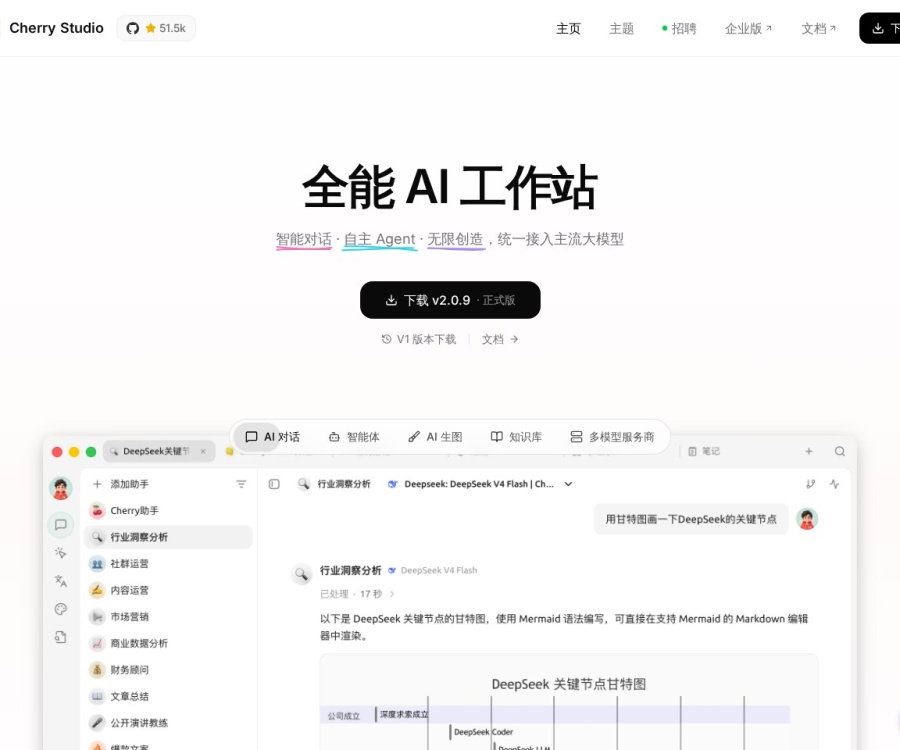Click the branch icon in chat header

click(x=810, y=484)
